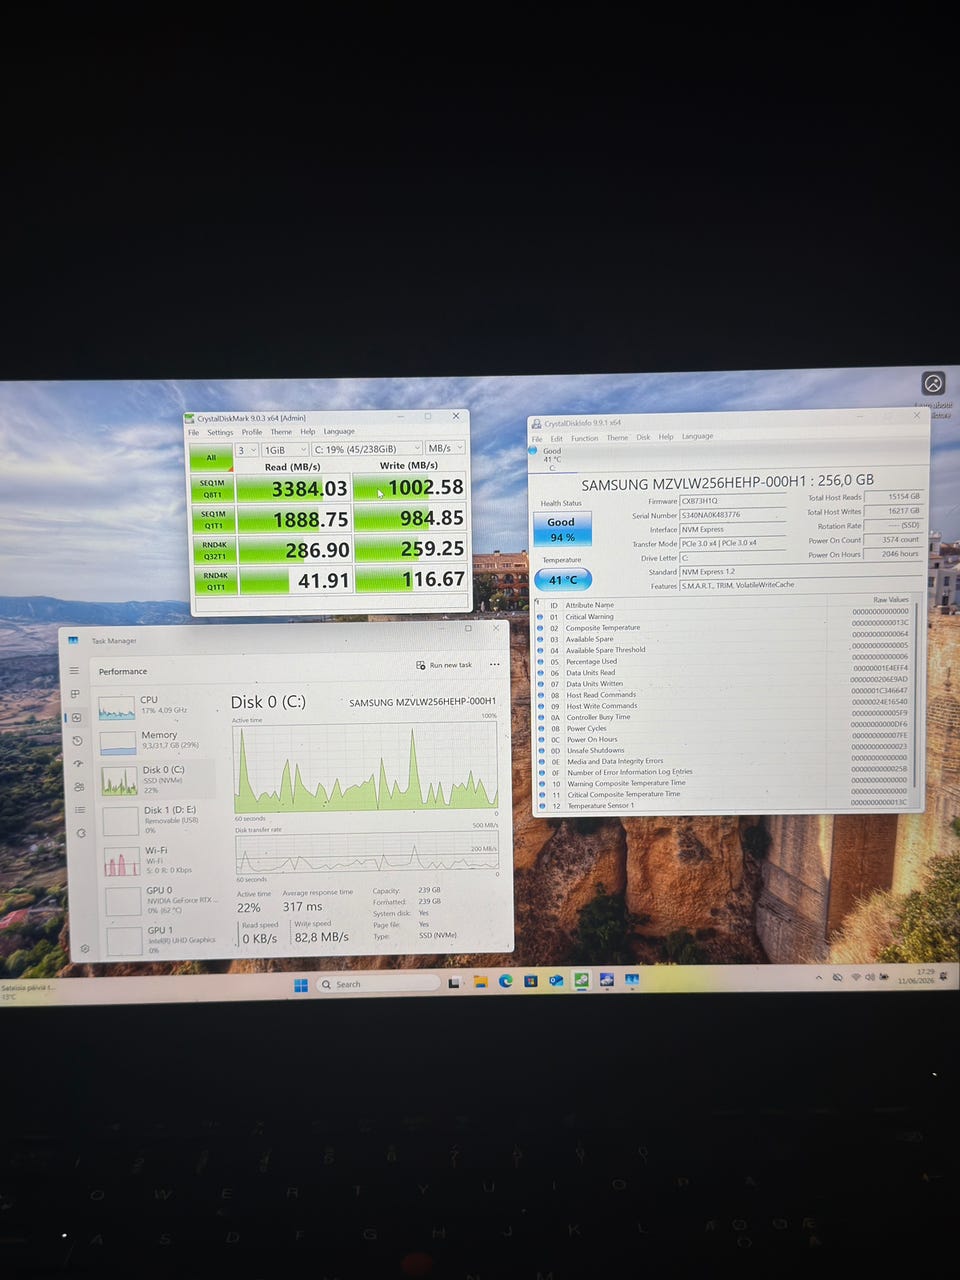Run all benchmarks with the All button
The width and height of the screenshot is (960, 1280).
coord(211,457)
